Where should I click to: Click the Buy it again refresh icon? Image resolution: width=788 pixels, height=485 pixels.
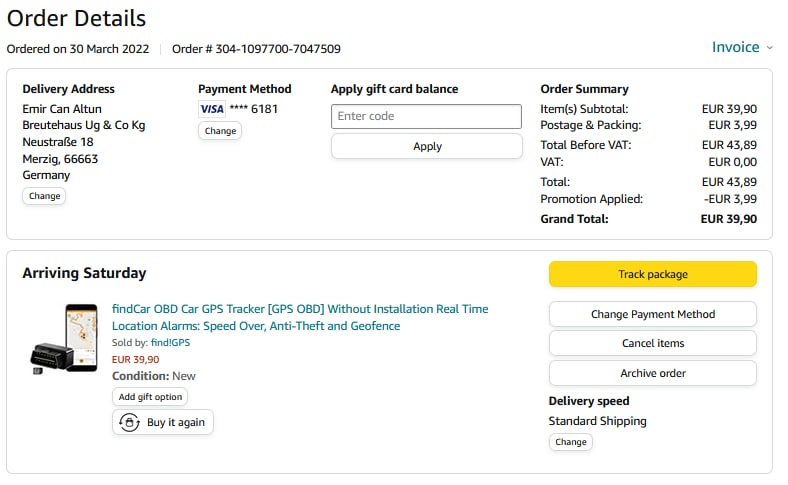[130, 422]
